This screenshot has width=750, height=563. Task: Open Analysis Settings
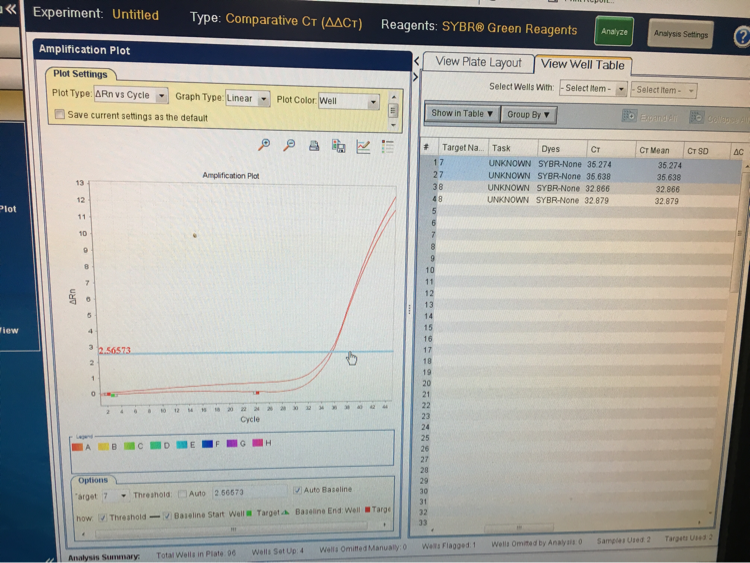pos(681,34)
